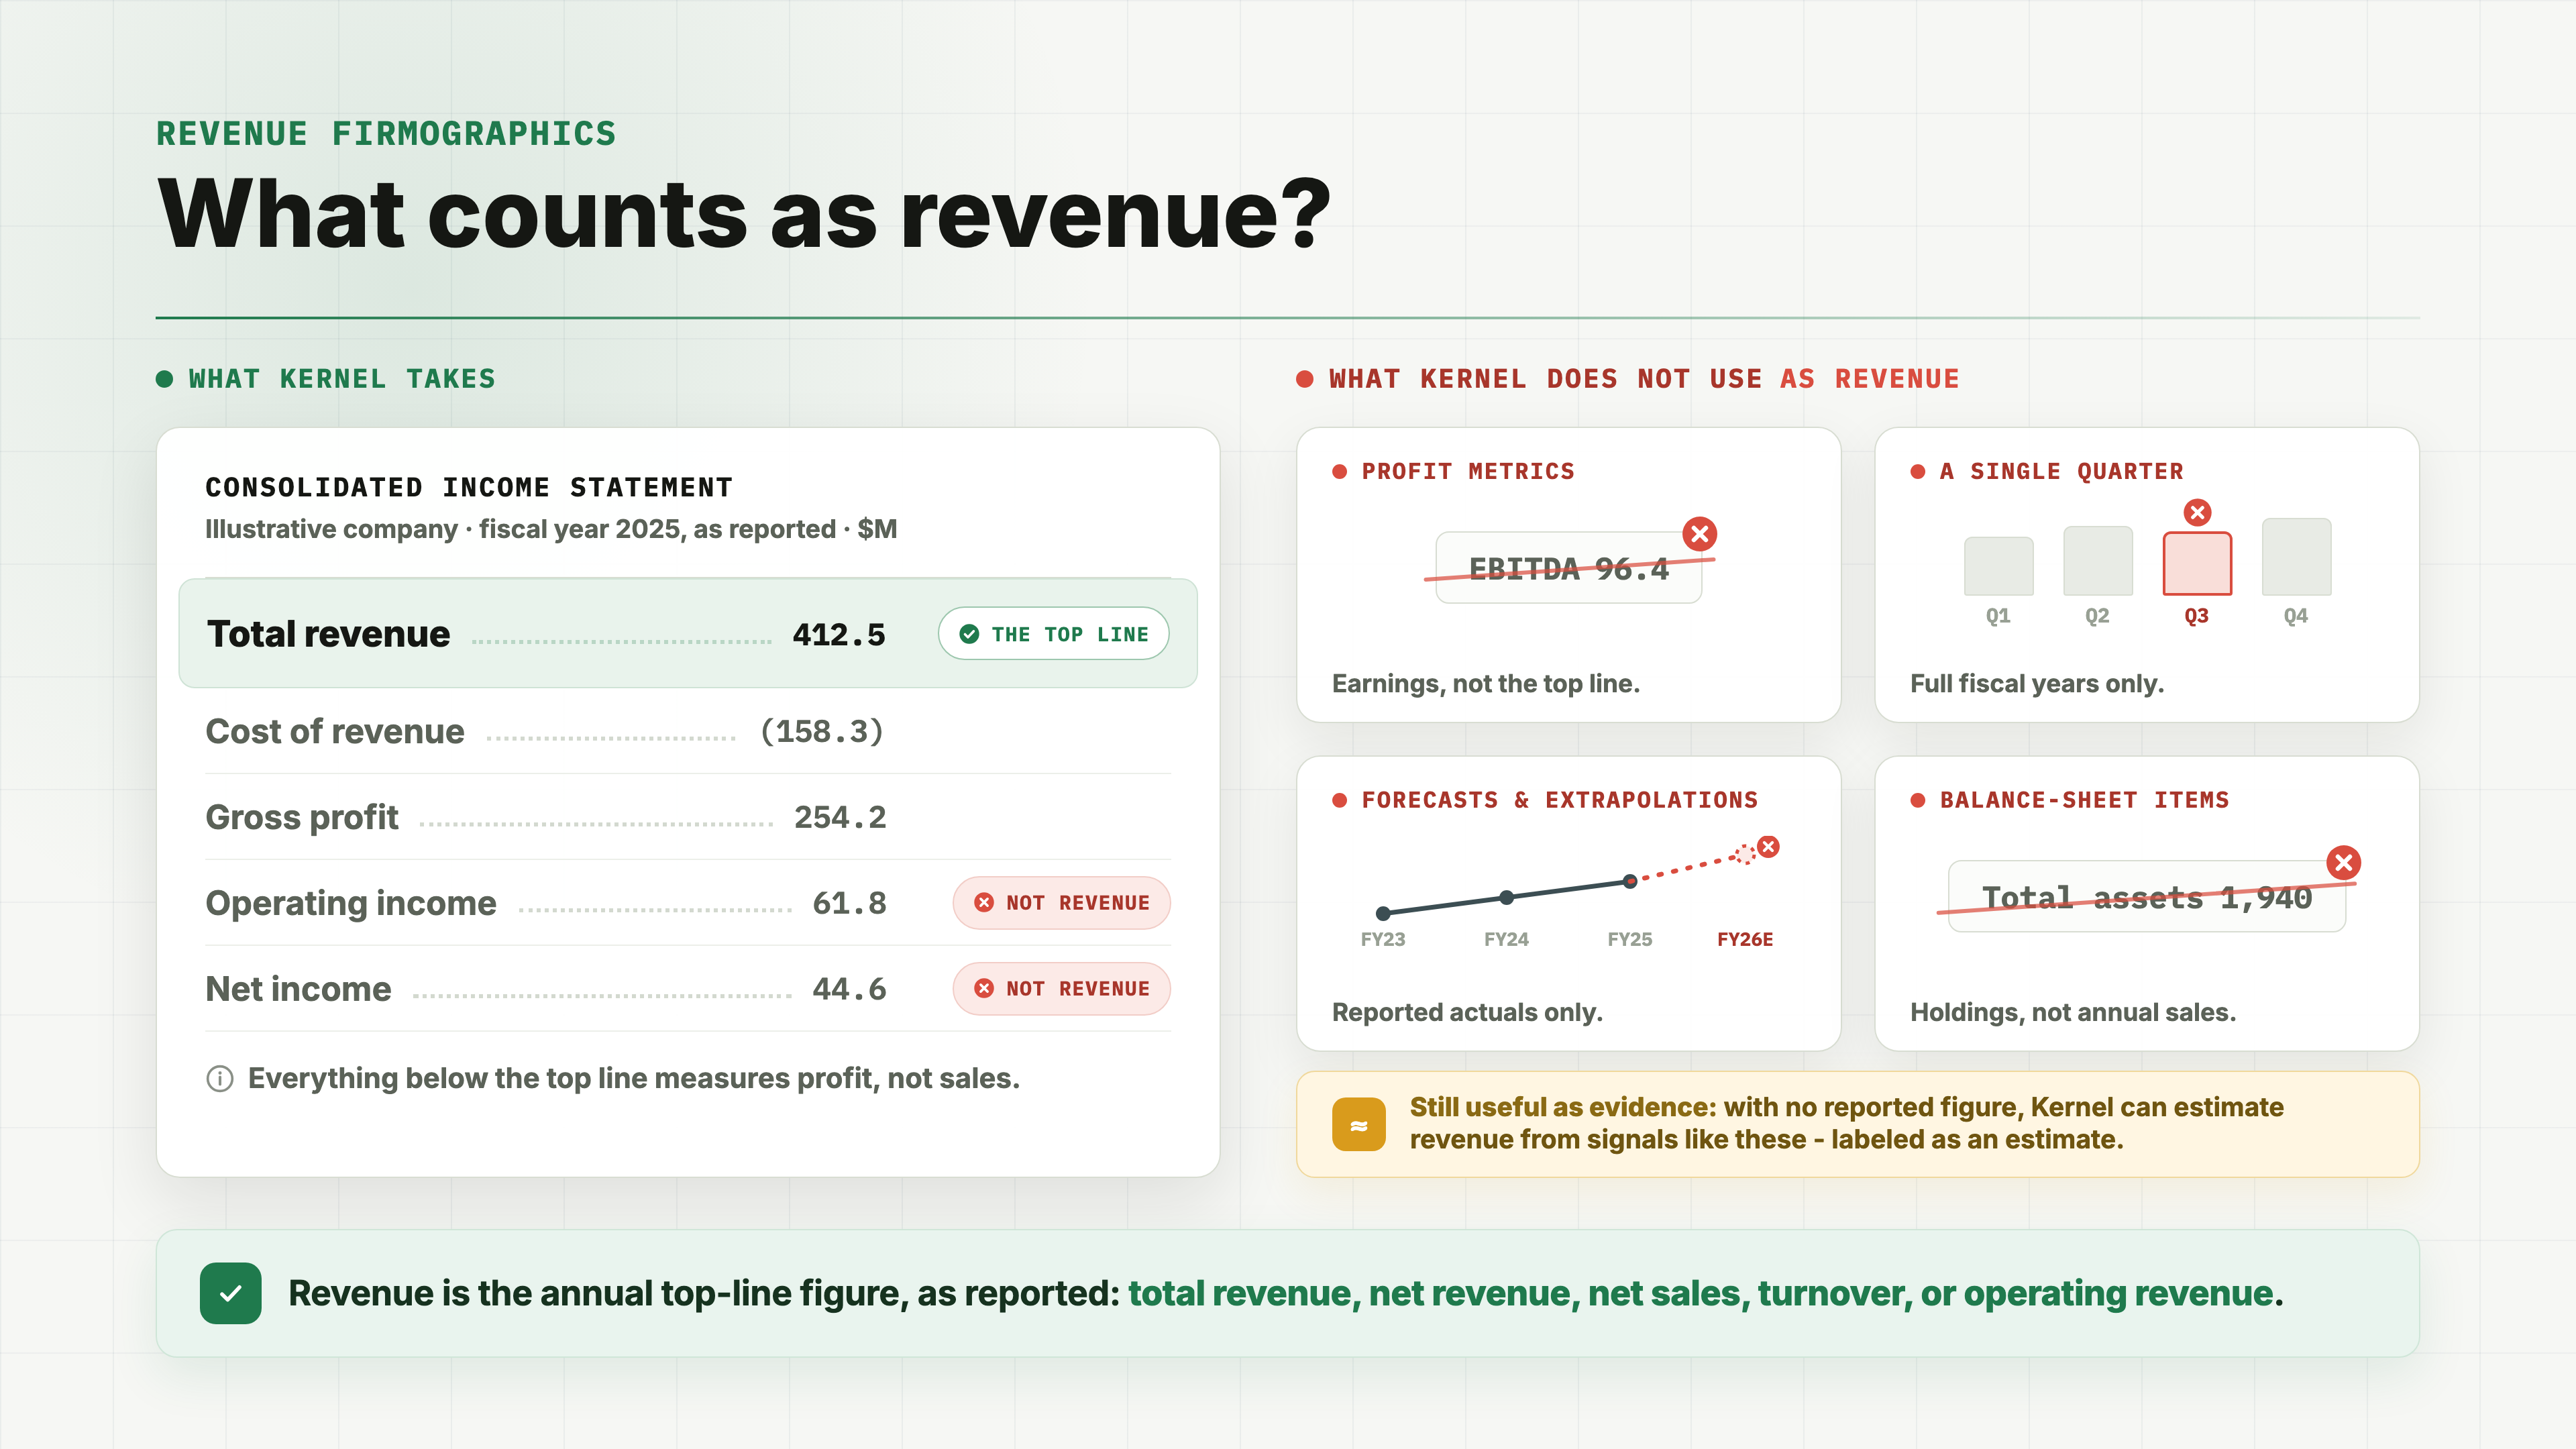Click THE TOP LINE badge
The image size is (2576, 1449).
click(x=1053, y=634)
